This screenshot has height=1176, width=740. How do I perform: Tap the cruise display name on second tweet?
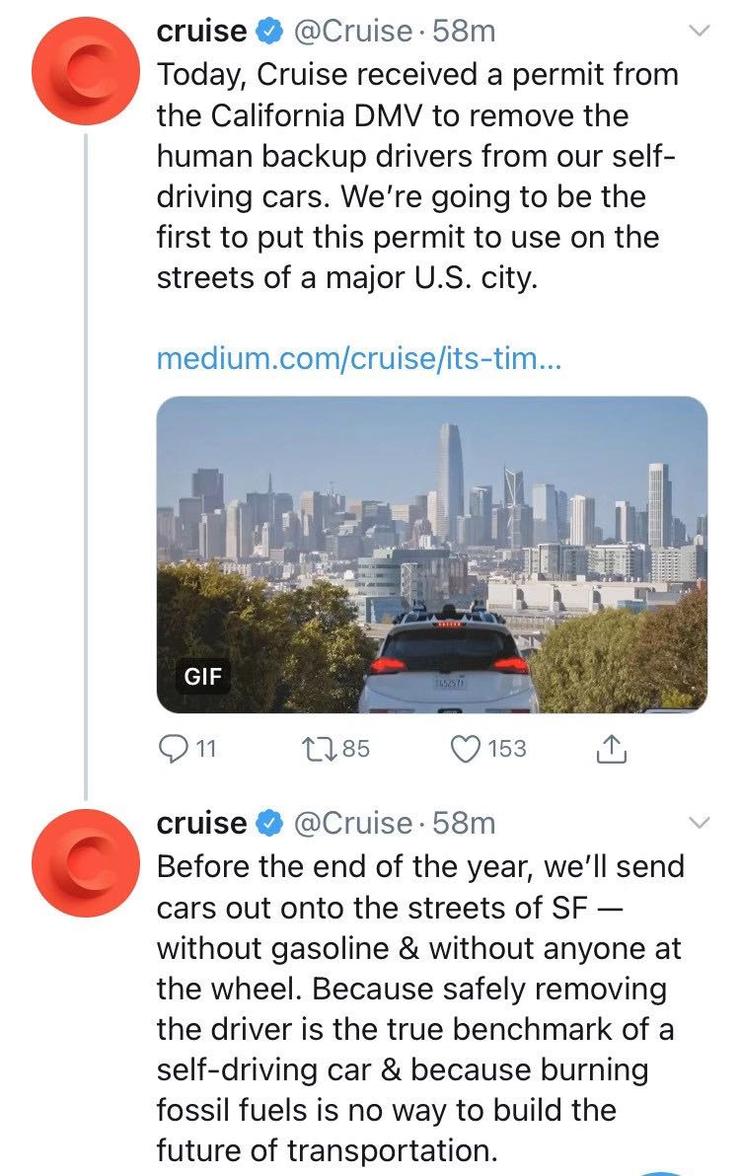pos(201,823)
